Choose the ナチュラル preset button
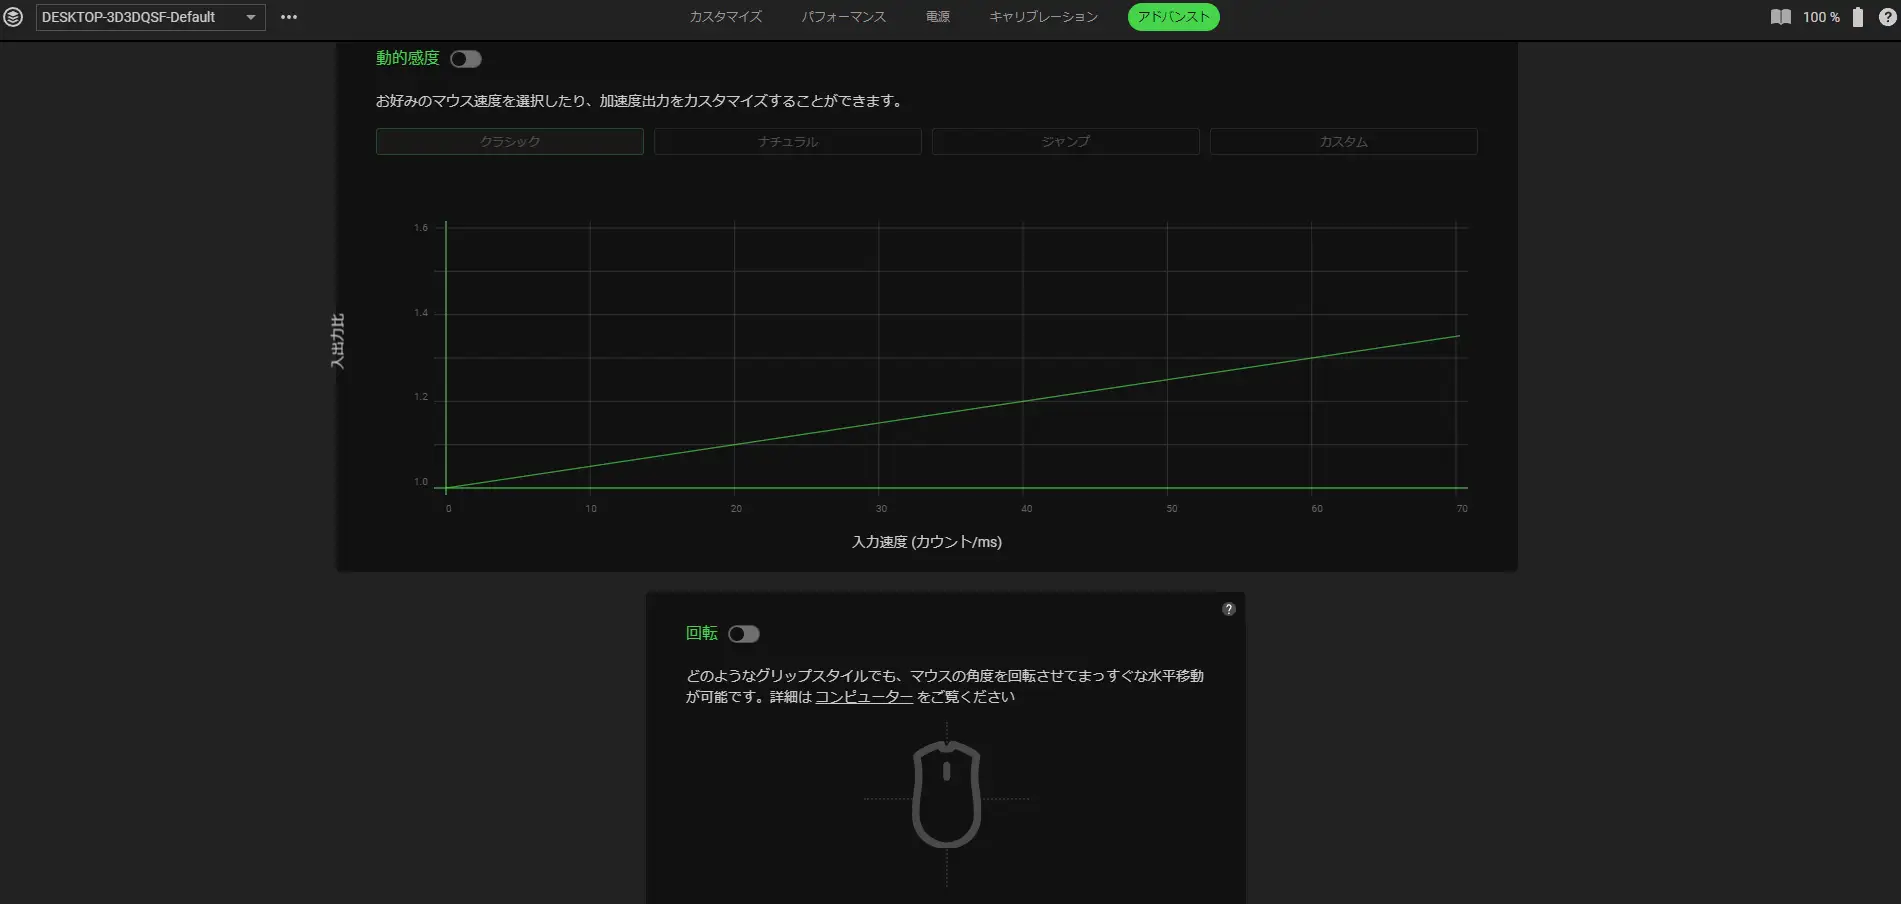 (787, 142)
